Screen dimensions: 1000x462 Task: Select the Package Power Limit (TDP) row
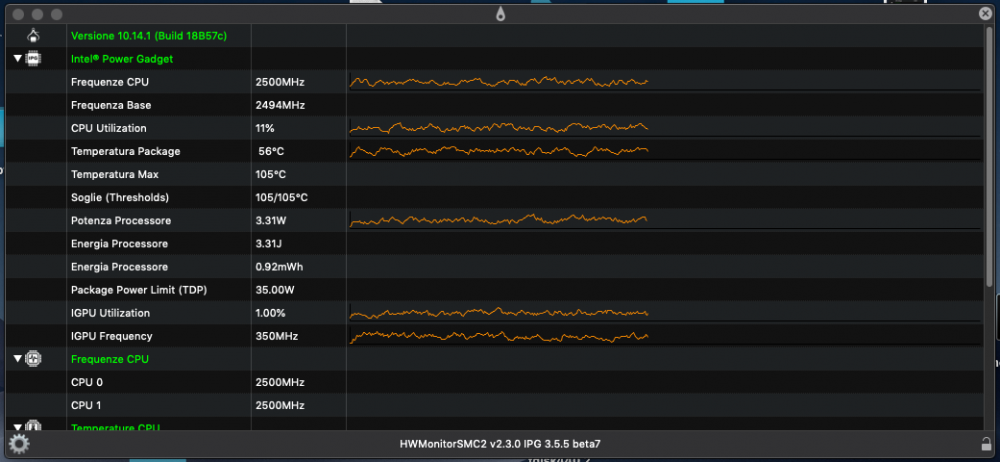point(495,290)
